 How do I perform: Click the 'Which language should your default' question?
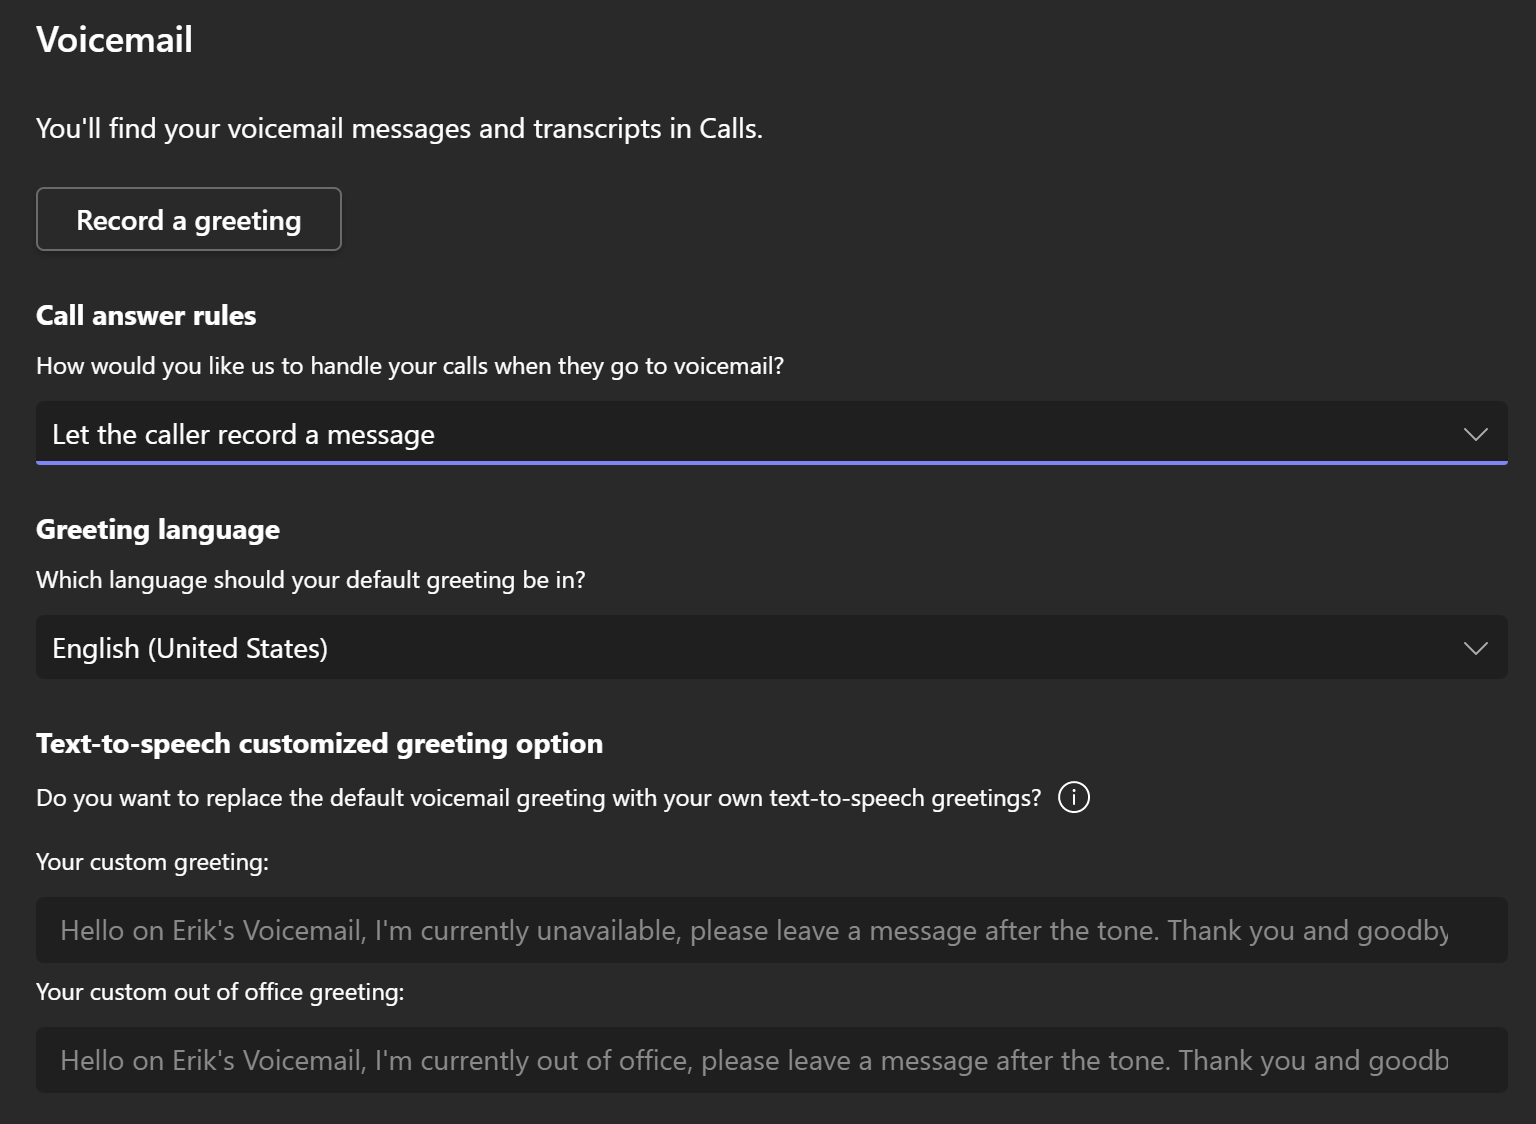coord(310,580)
